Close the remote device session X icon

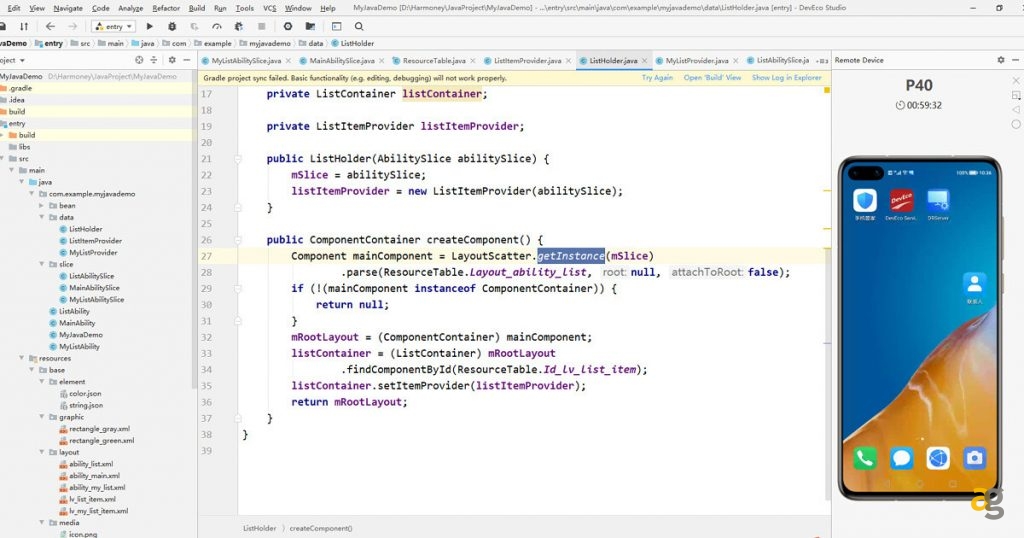coord(1016,80)
